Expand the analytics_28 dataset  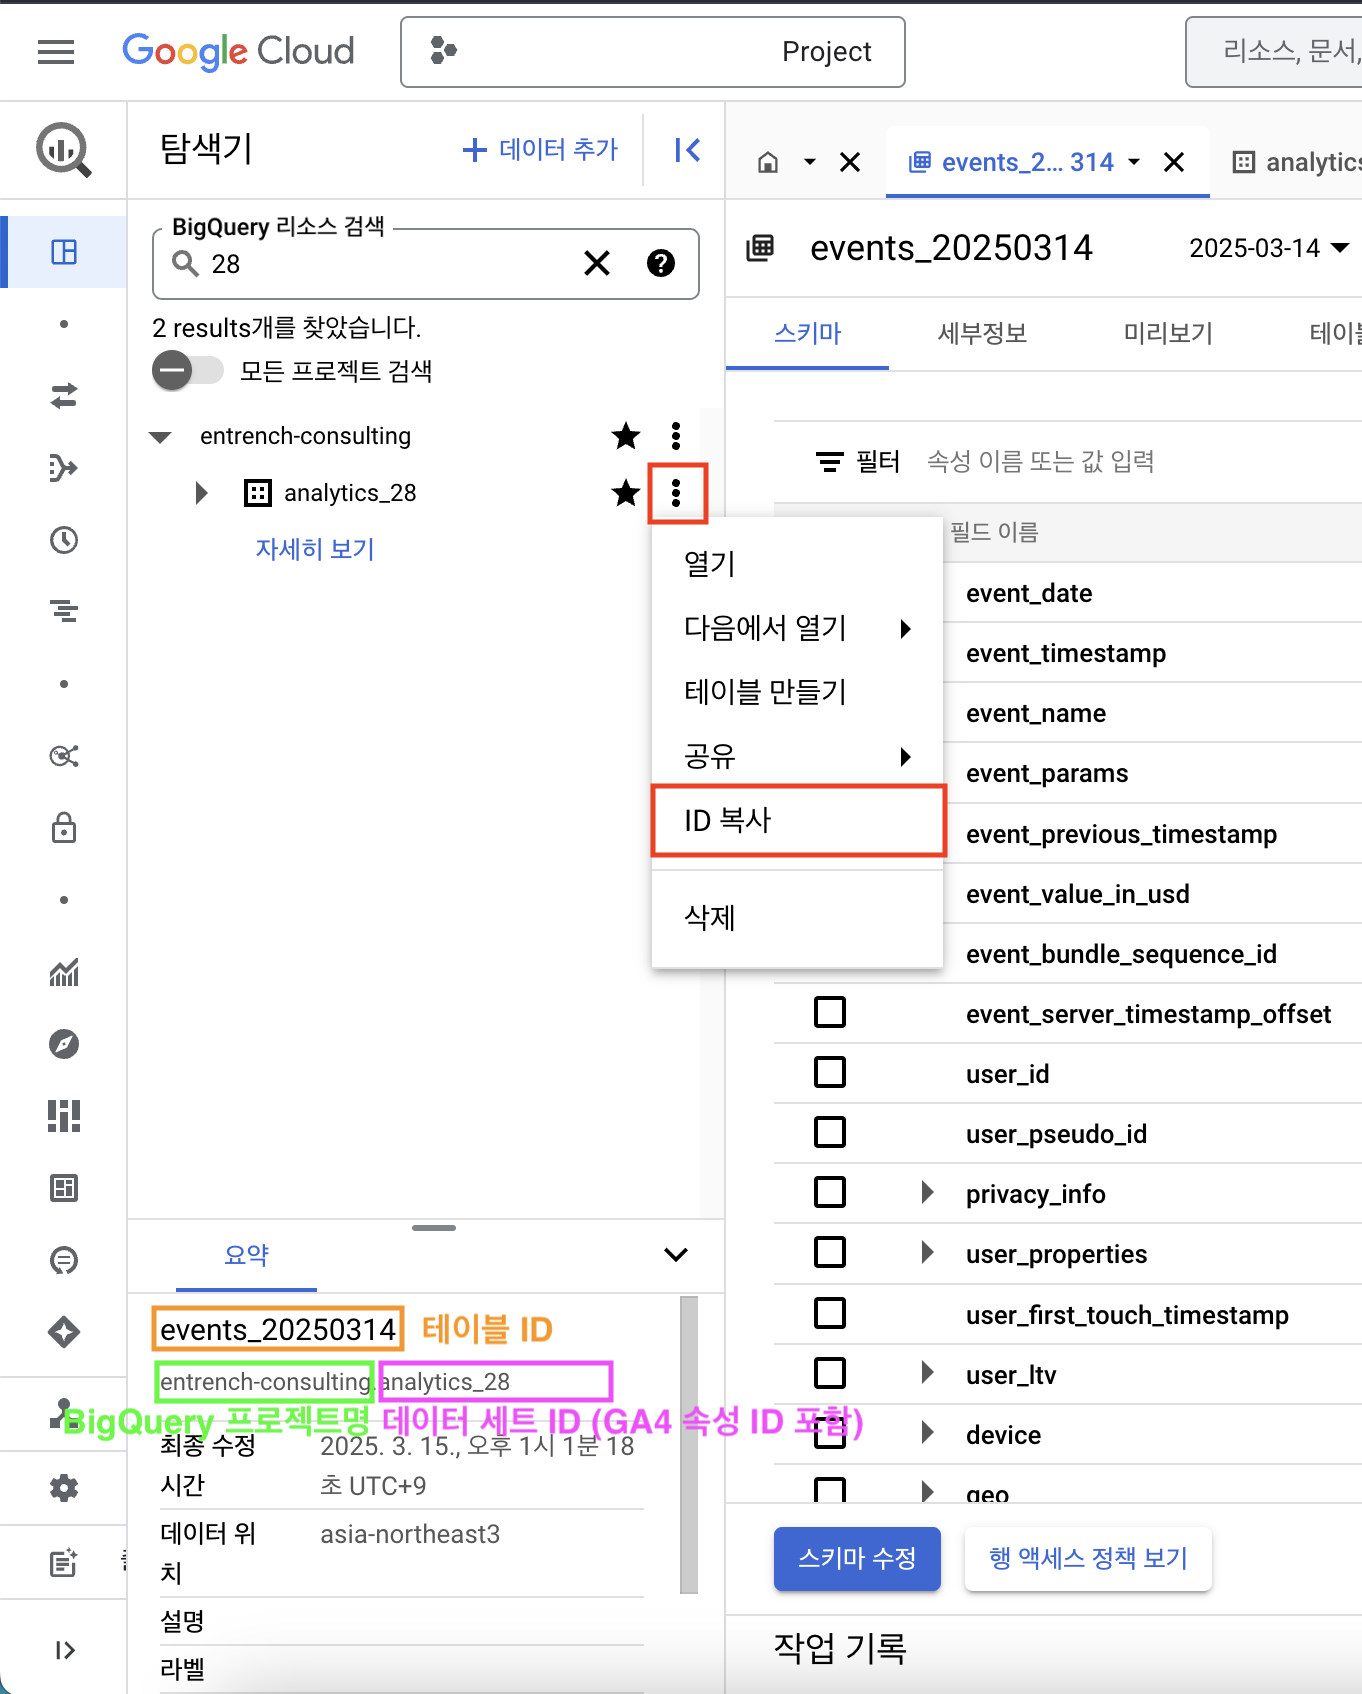(x=202, y=493)
